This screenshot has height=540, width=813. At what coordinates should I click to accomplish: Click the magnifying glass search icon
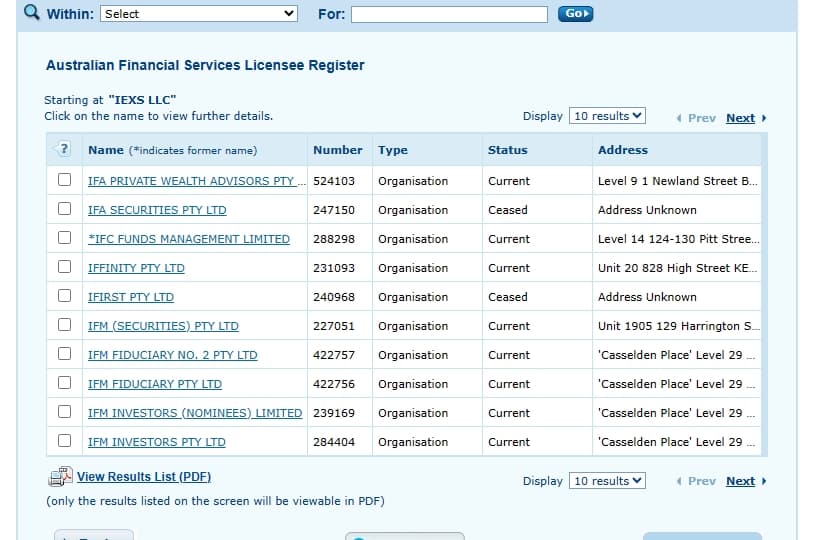pos(32,12)
